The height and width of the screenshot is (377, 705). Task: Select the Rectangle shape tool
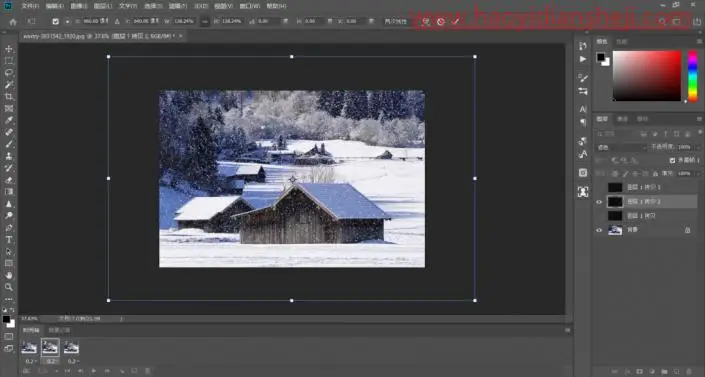[9, 263]
